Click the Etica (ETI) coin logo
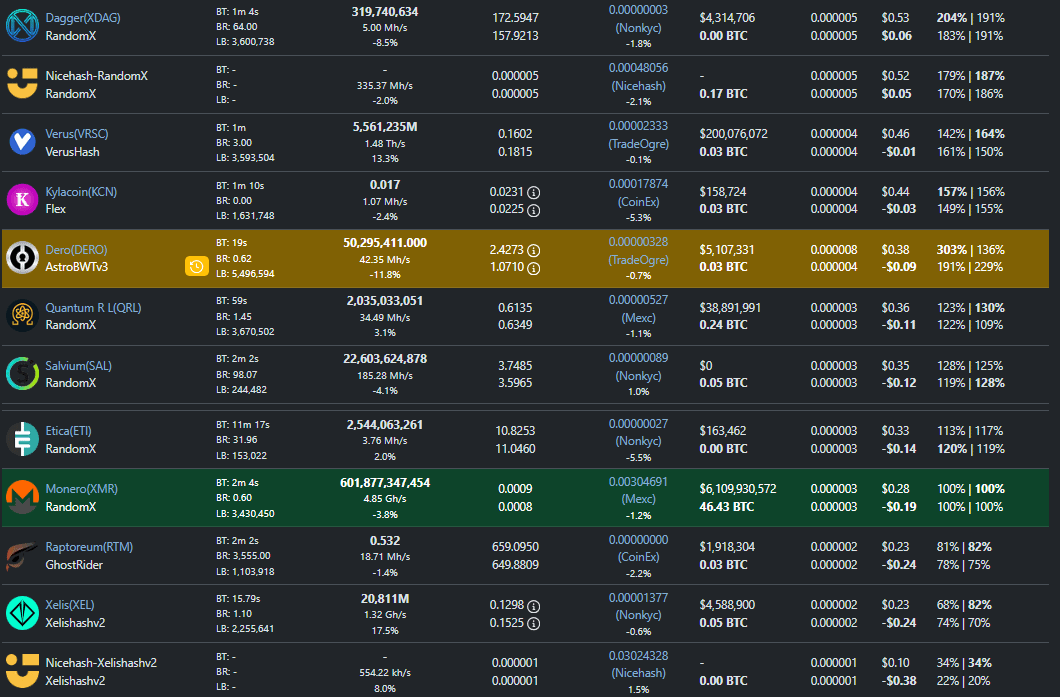Viewport: 1060px width, 697px height. coord(21,439)
